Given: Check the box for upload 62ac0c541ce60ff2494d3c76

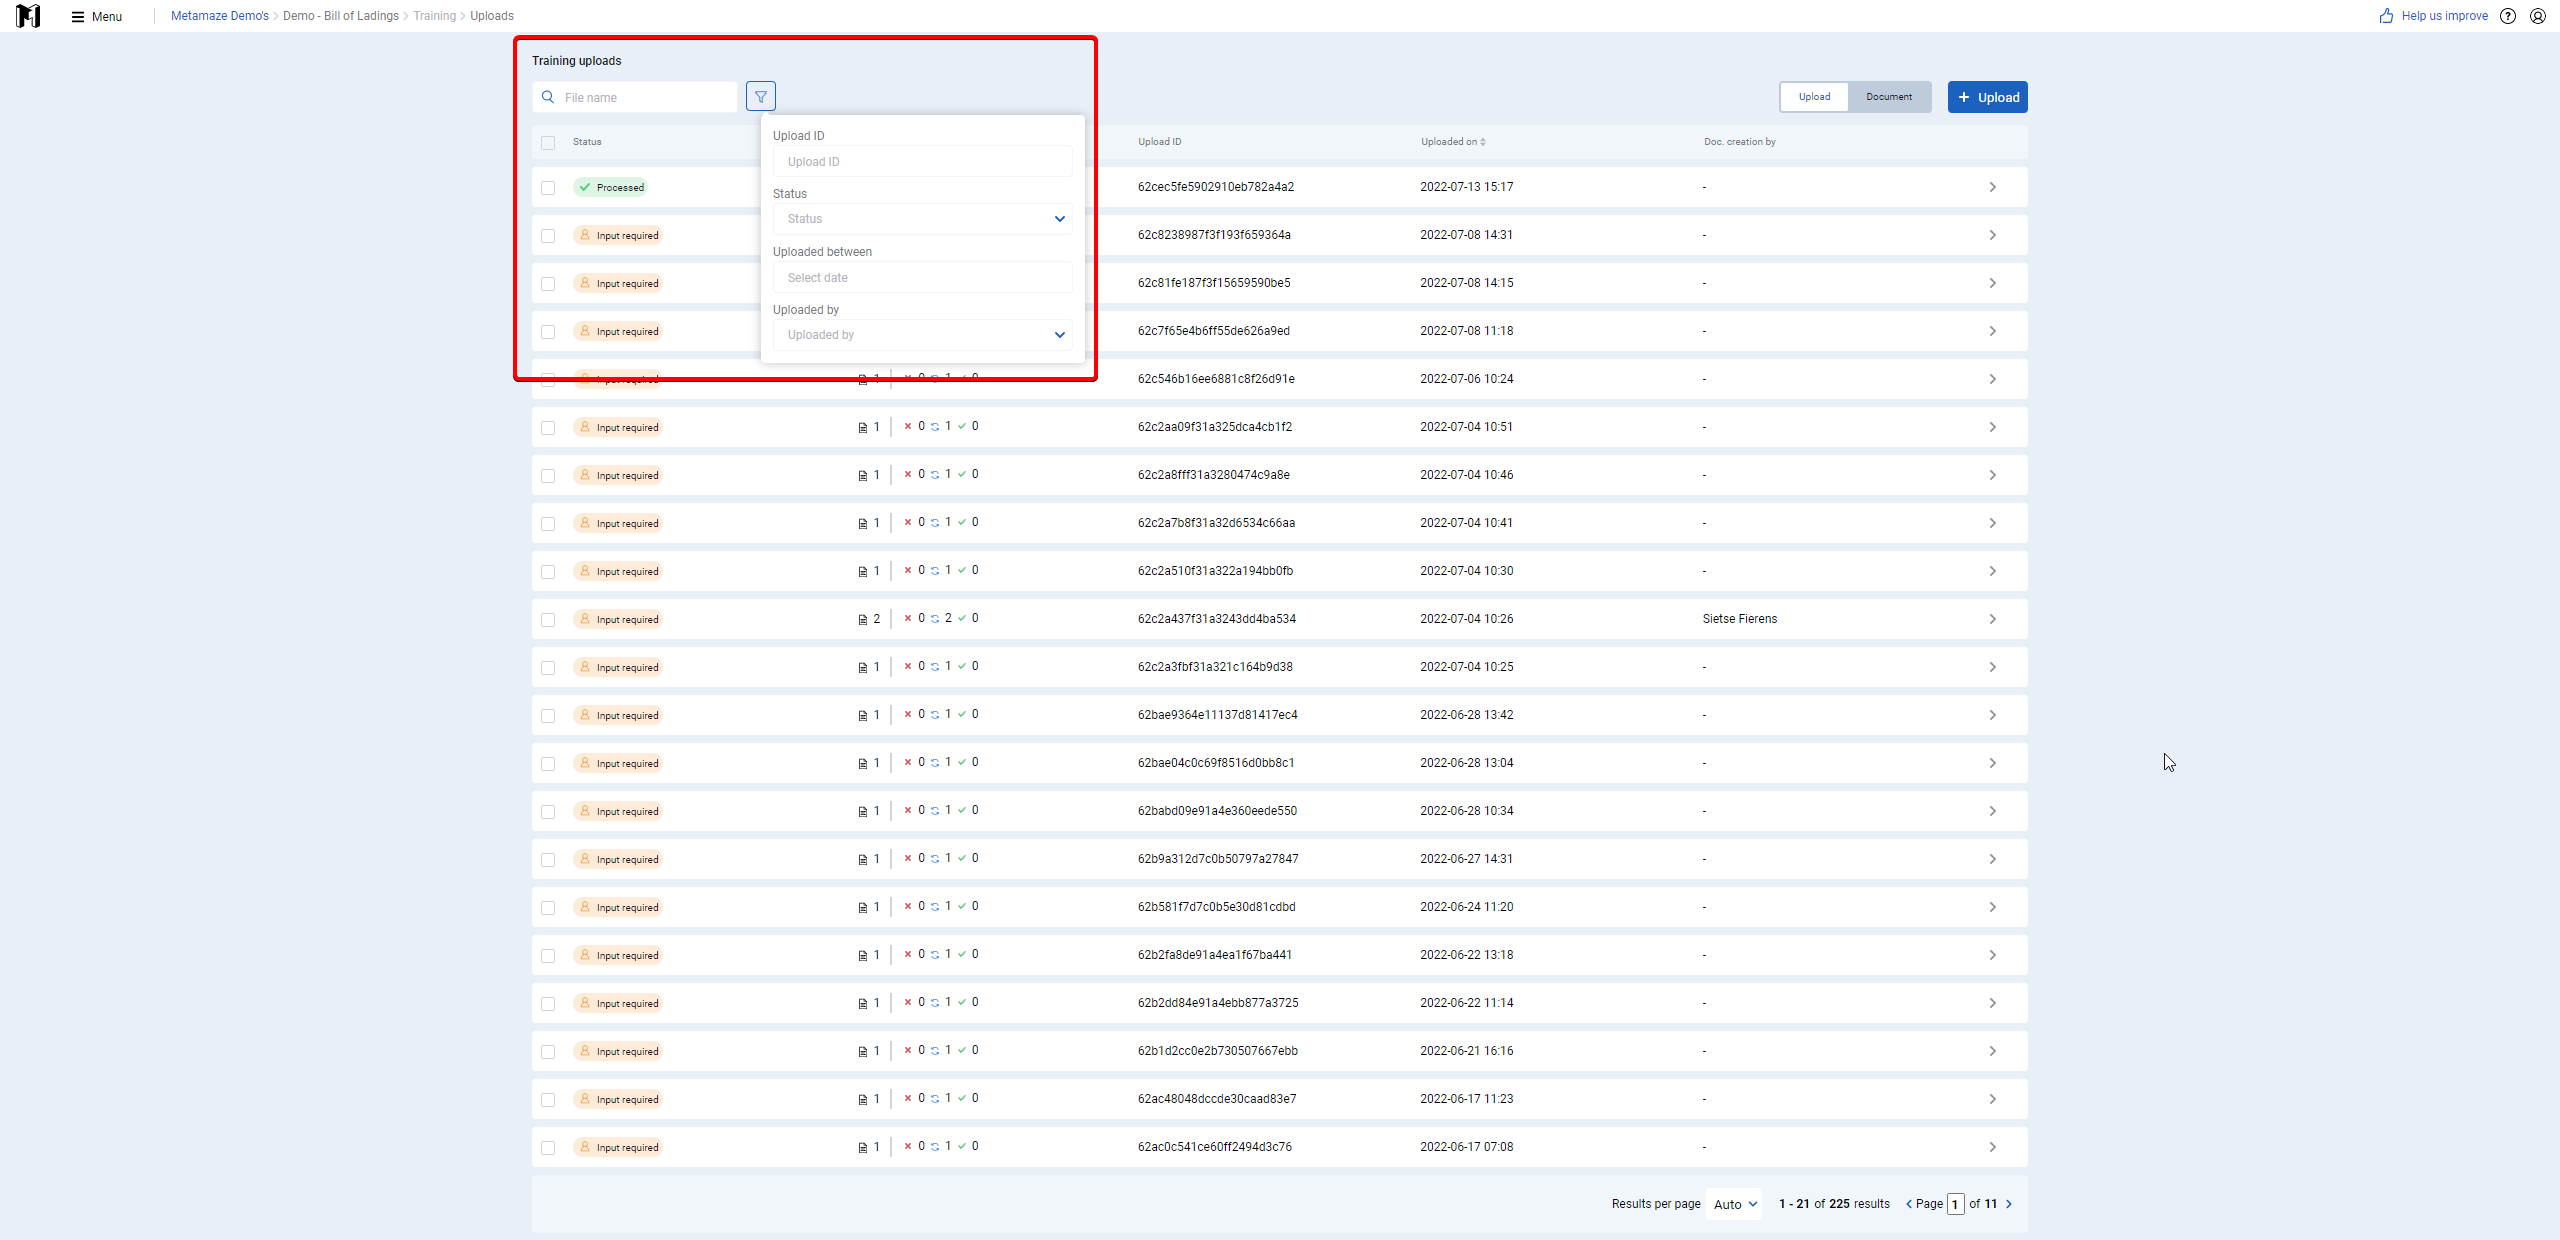Looking at the screenshot, I should pos(548,1148).
